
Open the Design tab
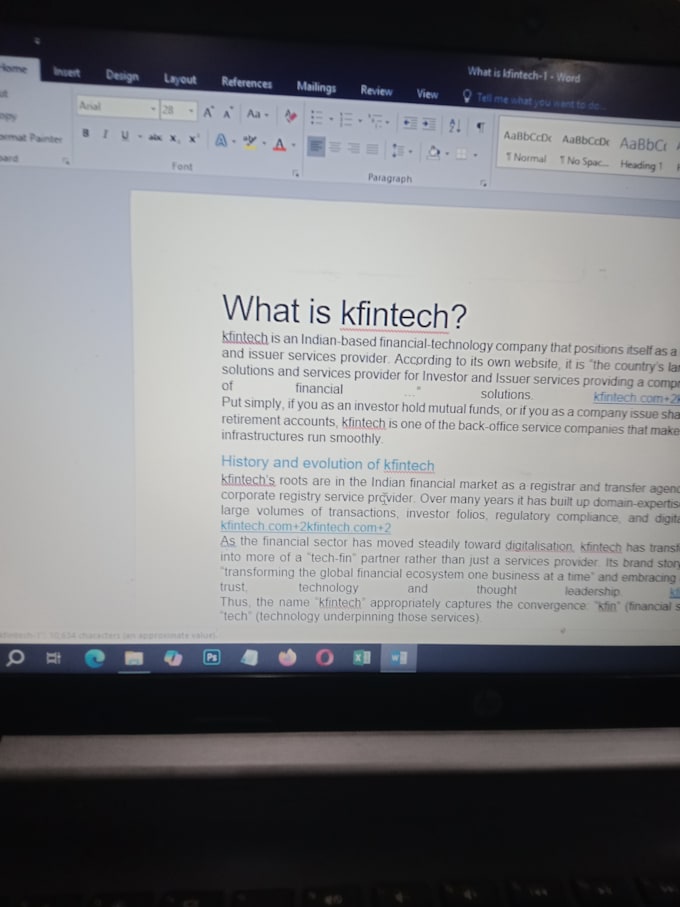point(122,76)
